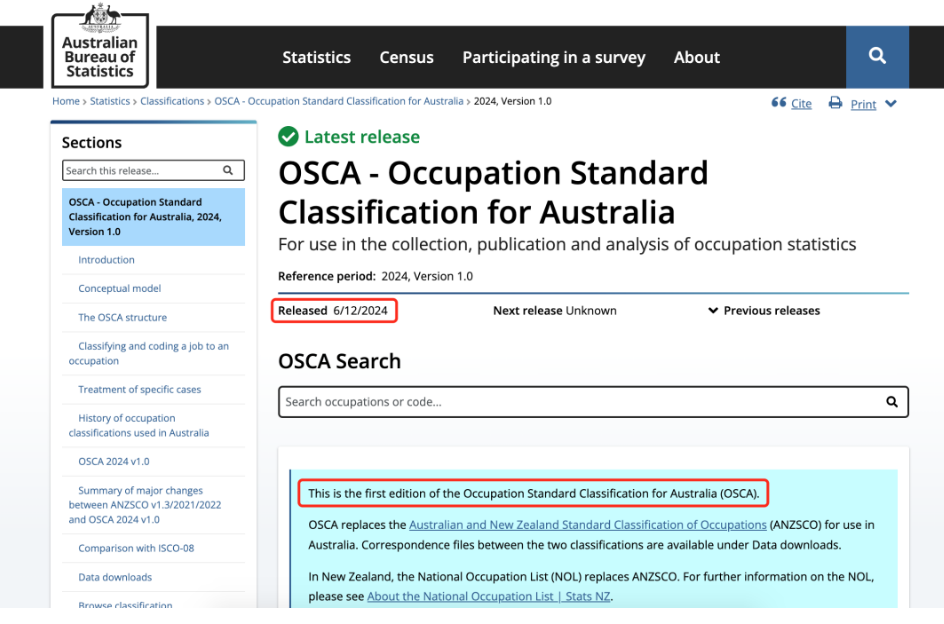Open the Statistics menu
The image size is (944, 624).
pos(317,57)
